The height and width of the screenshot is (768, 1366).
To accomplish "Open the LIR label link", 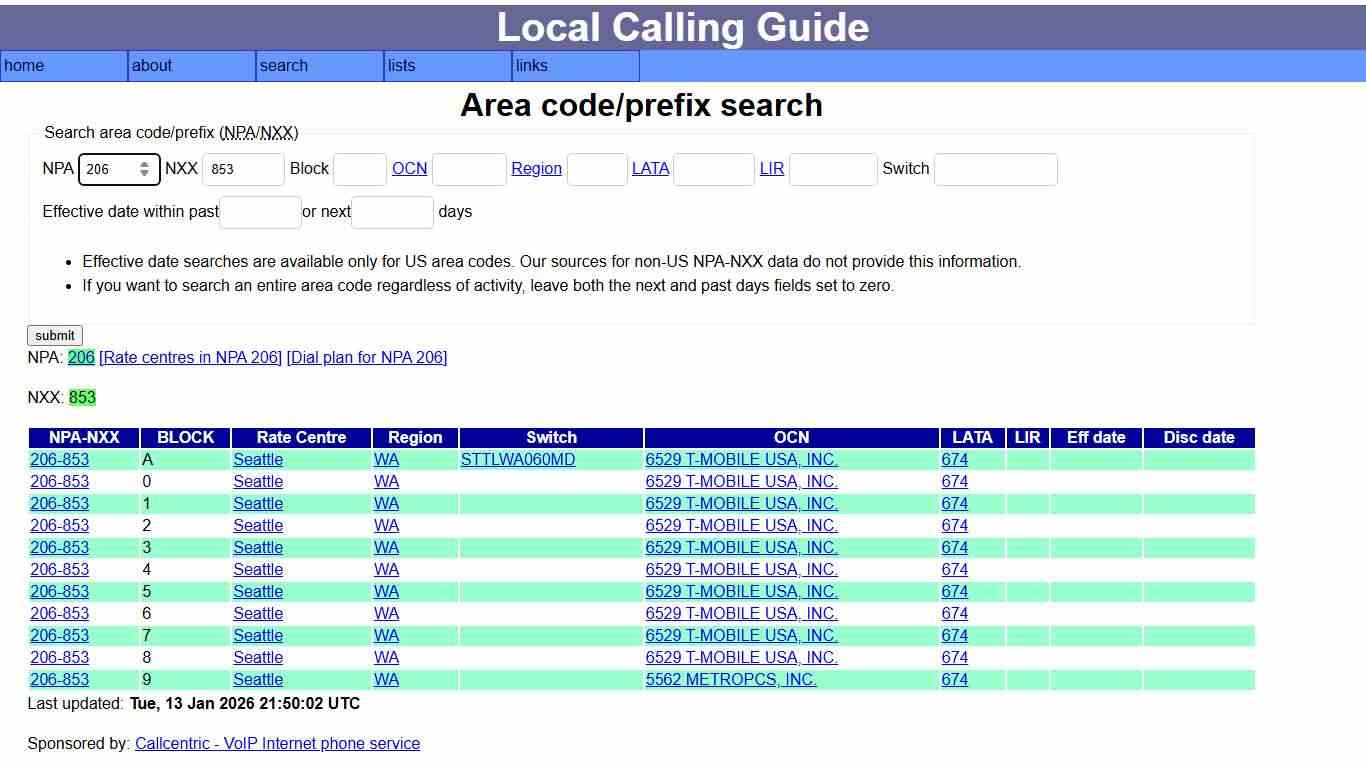I will pyautogui.click(x=771, y=168).
